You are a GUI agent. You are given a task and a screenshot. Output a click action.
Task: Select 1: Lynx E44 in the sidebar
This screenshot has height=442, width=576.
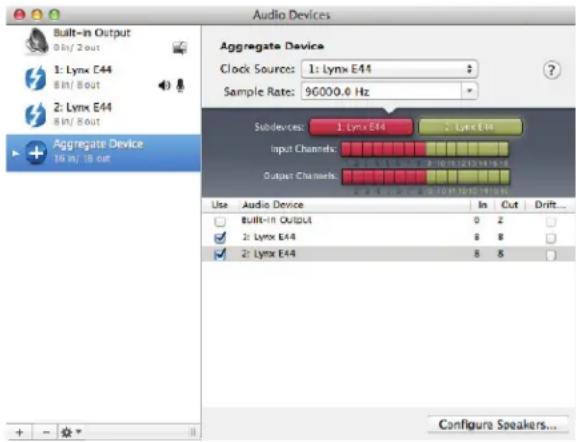coord(104,78)
